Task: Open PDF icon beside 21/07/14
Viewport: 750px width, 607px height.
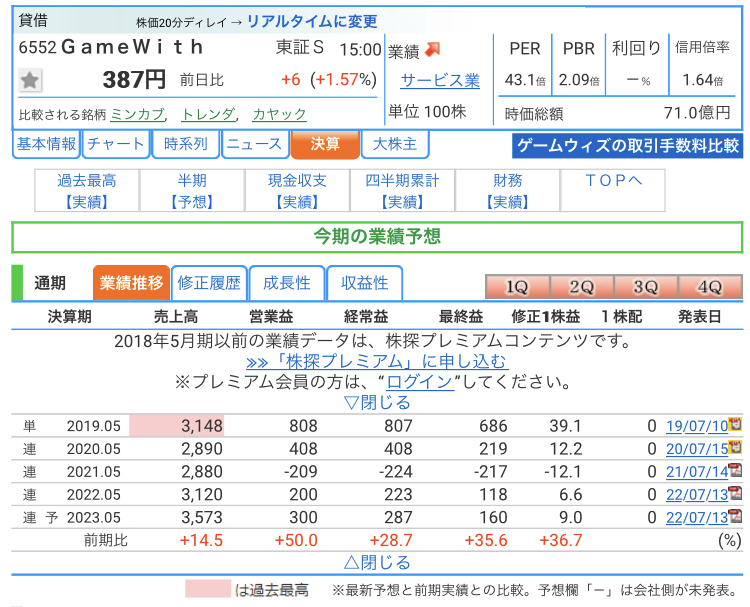Action: click(735, 470)
